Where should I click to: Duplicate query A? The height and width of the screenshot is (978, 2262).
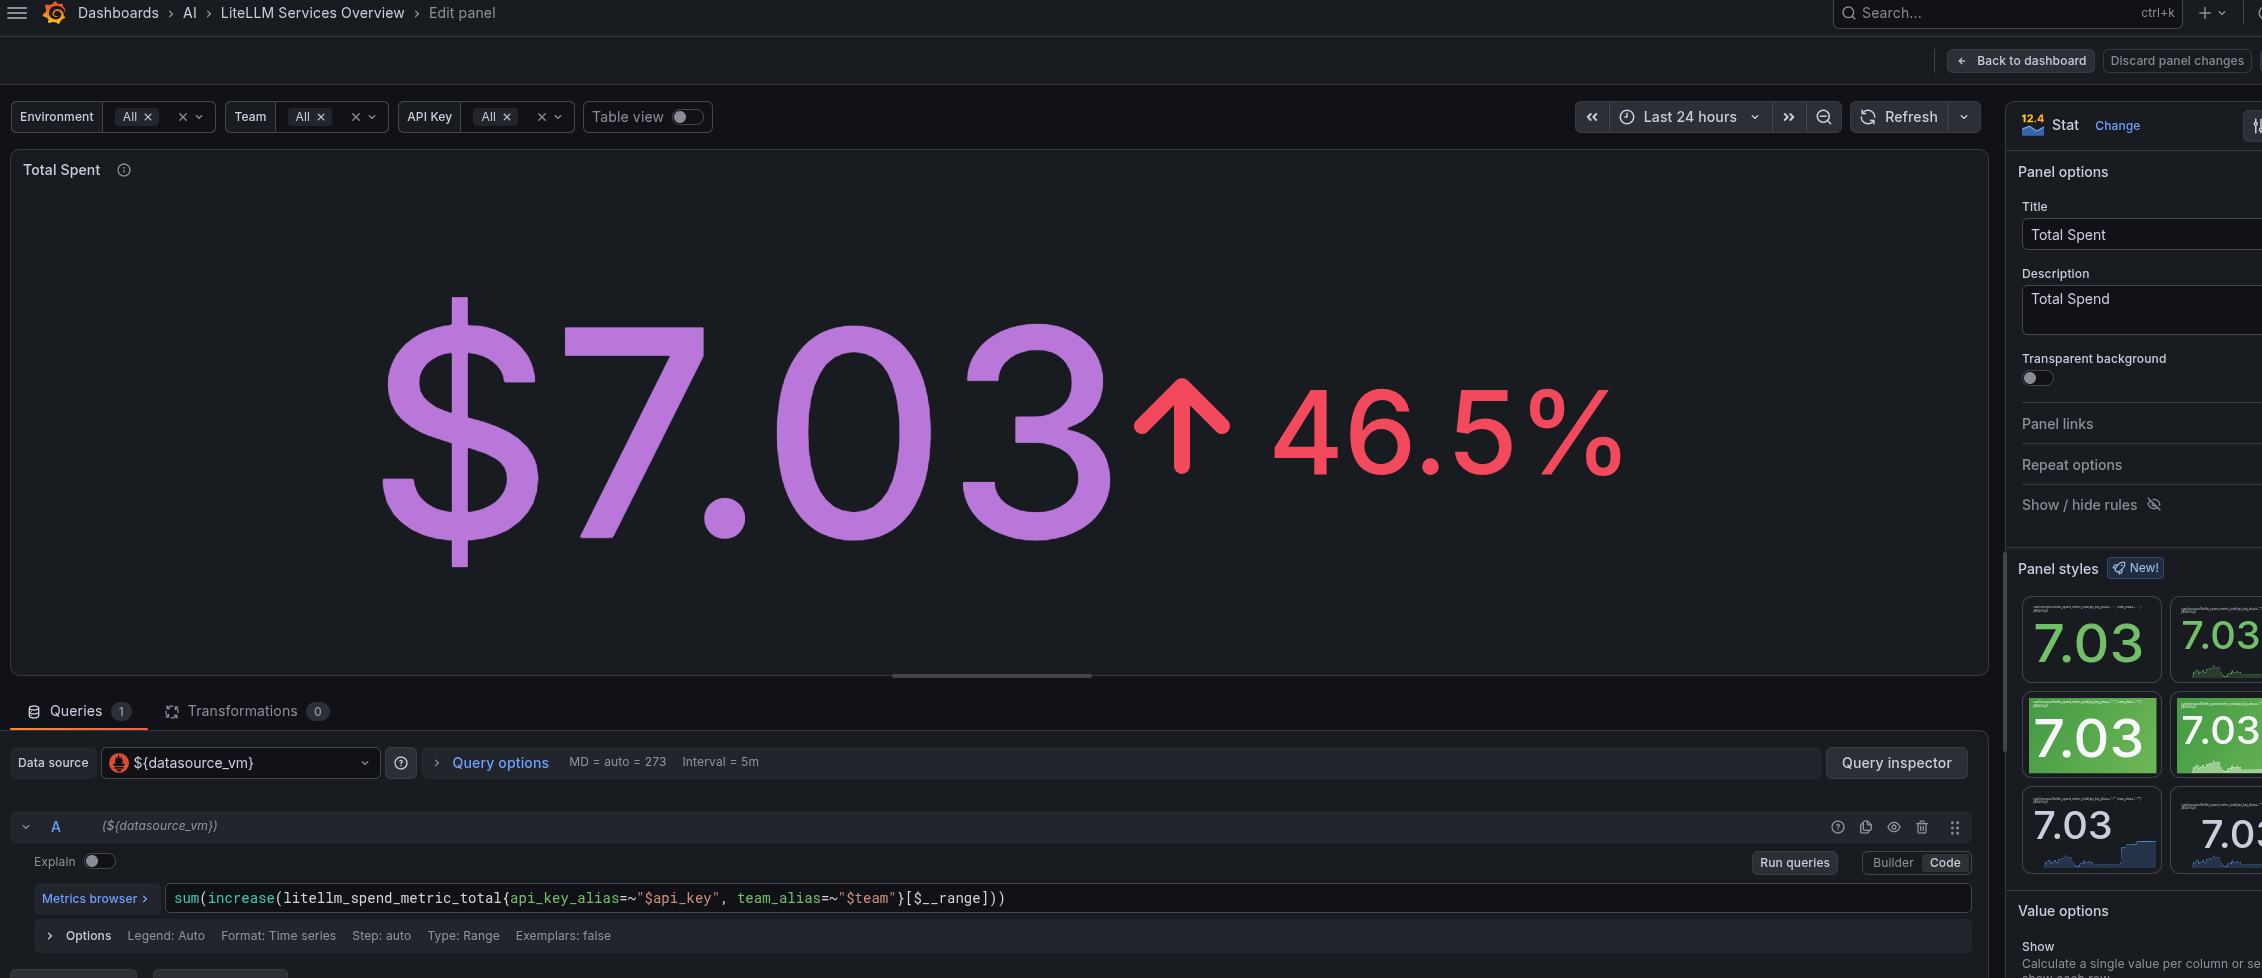(1866, 827)
